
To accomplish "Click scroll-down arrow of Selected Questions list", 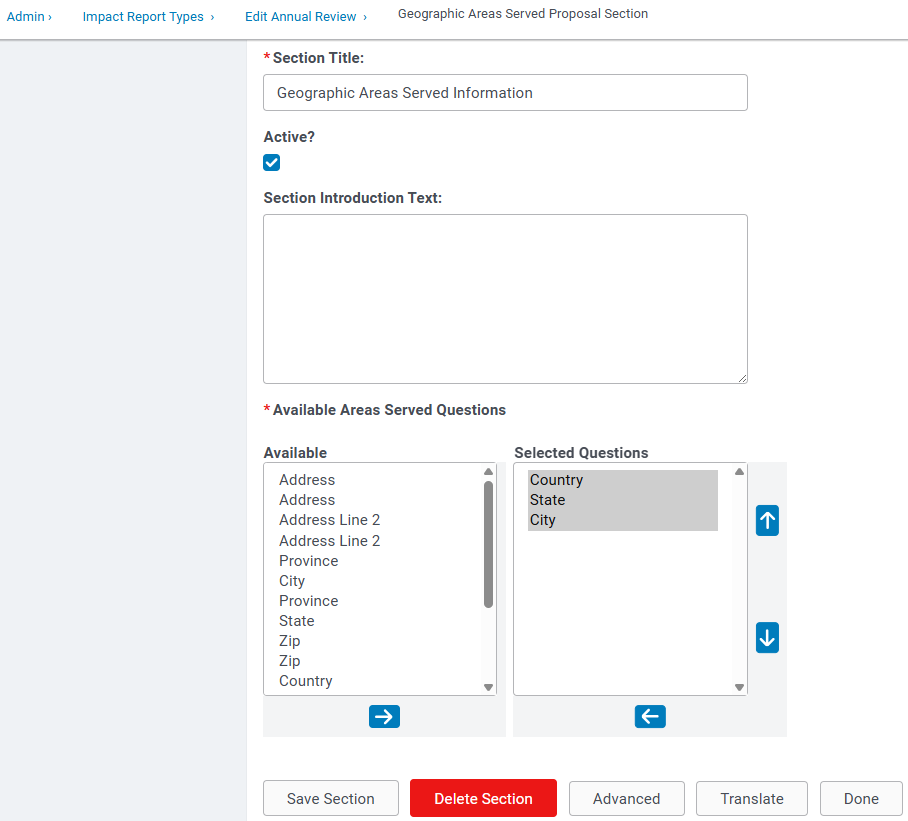I will [x=739, y=687].
